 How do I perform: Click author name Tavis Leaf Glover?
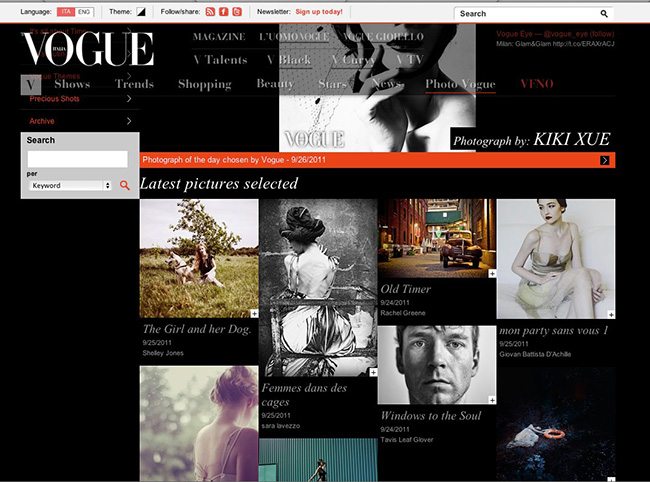407,440
